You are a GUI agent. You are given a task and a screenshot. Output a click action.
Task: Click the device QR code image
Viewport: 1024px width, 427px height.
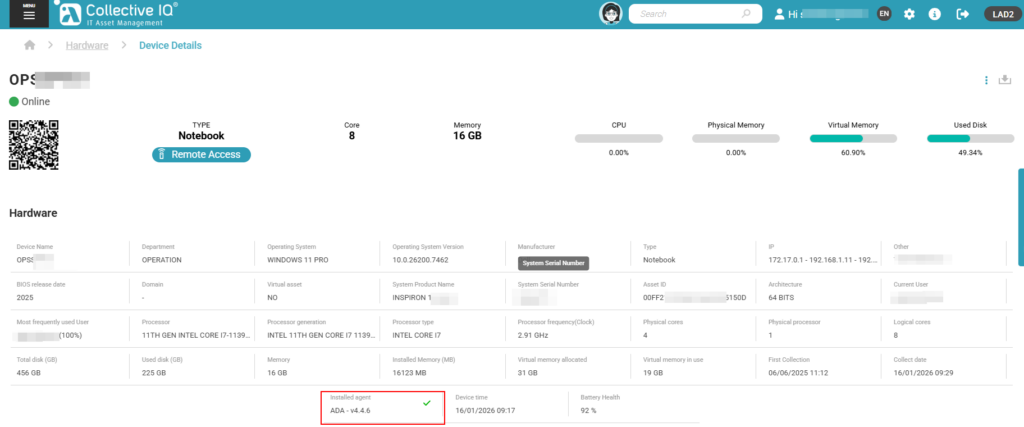(x=34, y=145)
